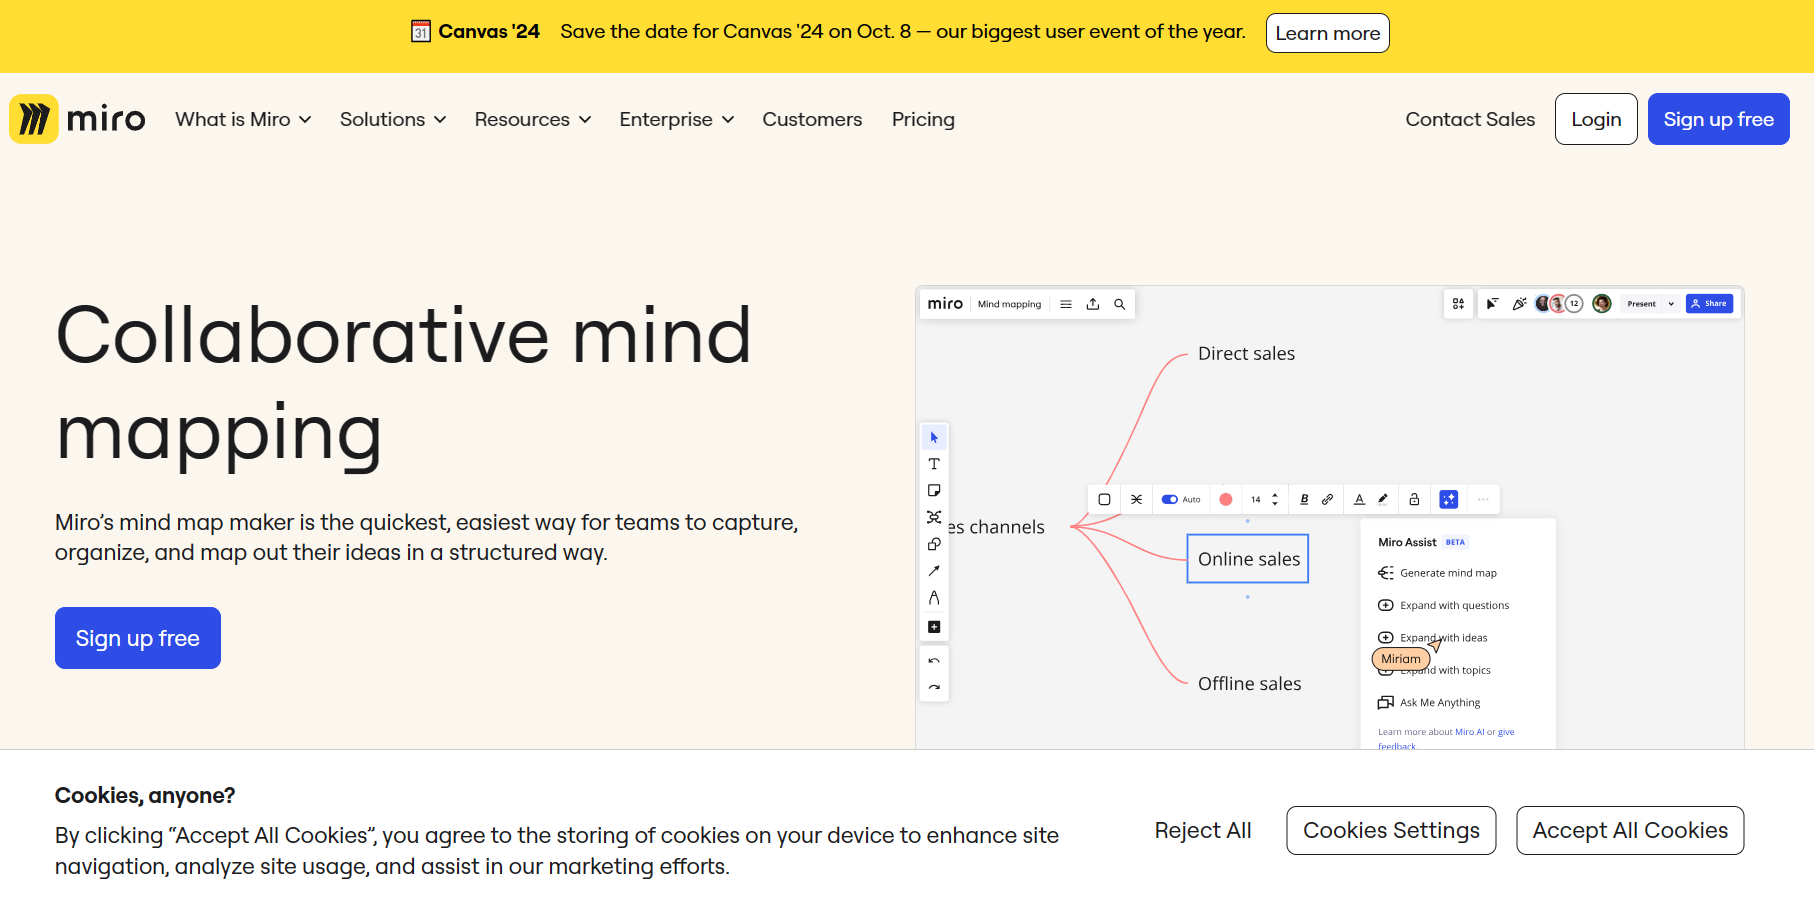1814x906 pixels.
Task: Click the Login button
Action: (x=1595, y=120)
